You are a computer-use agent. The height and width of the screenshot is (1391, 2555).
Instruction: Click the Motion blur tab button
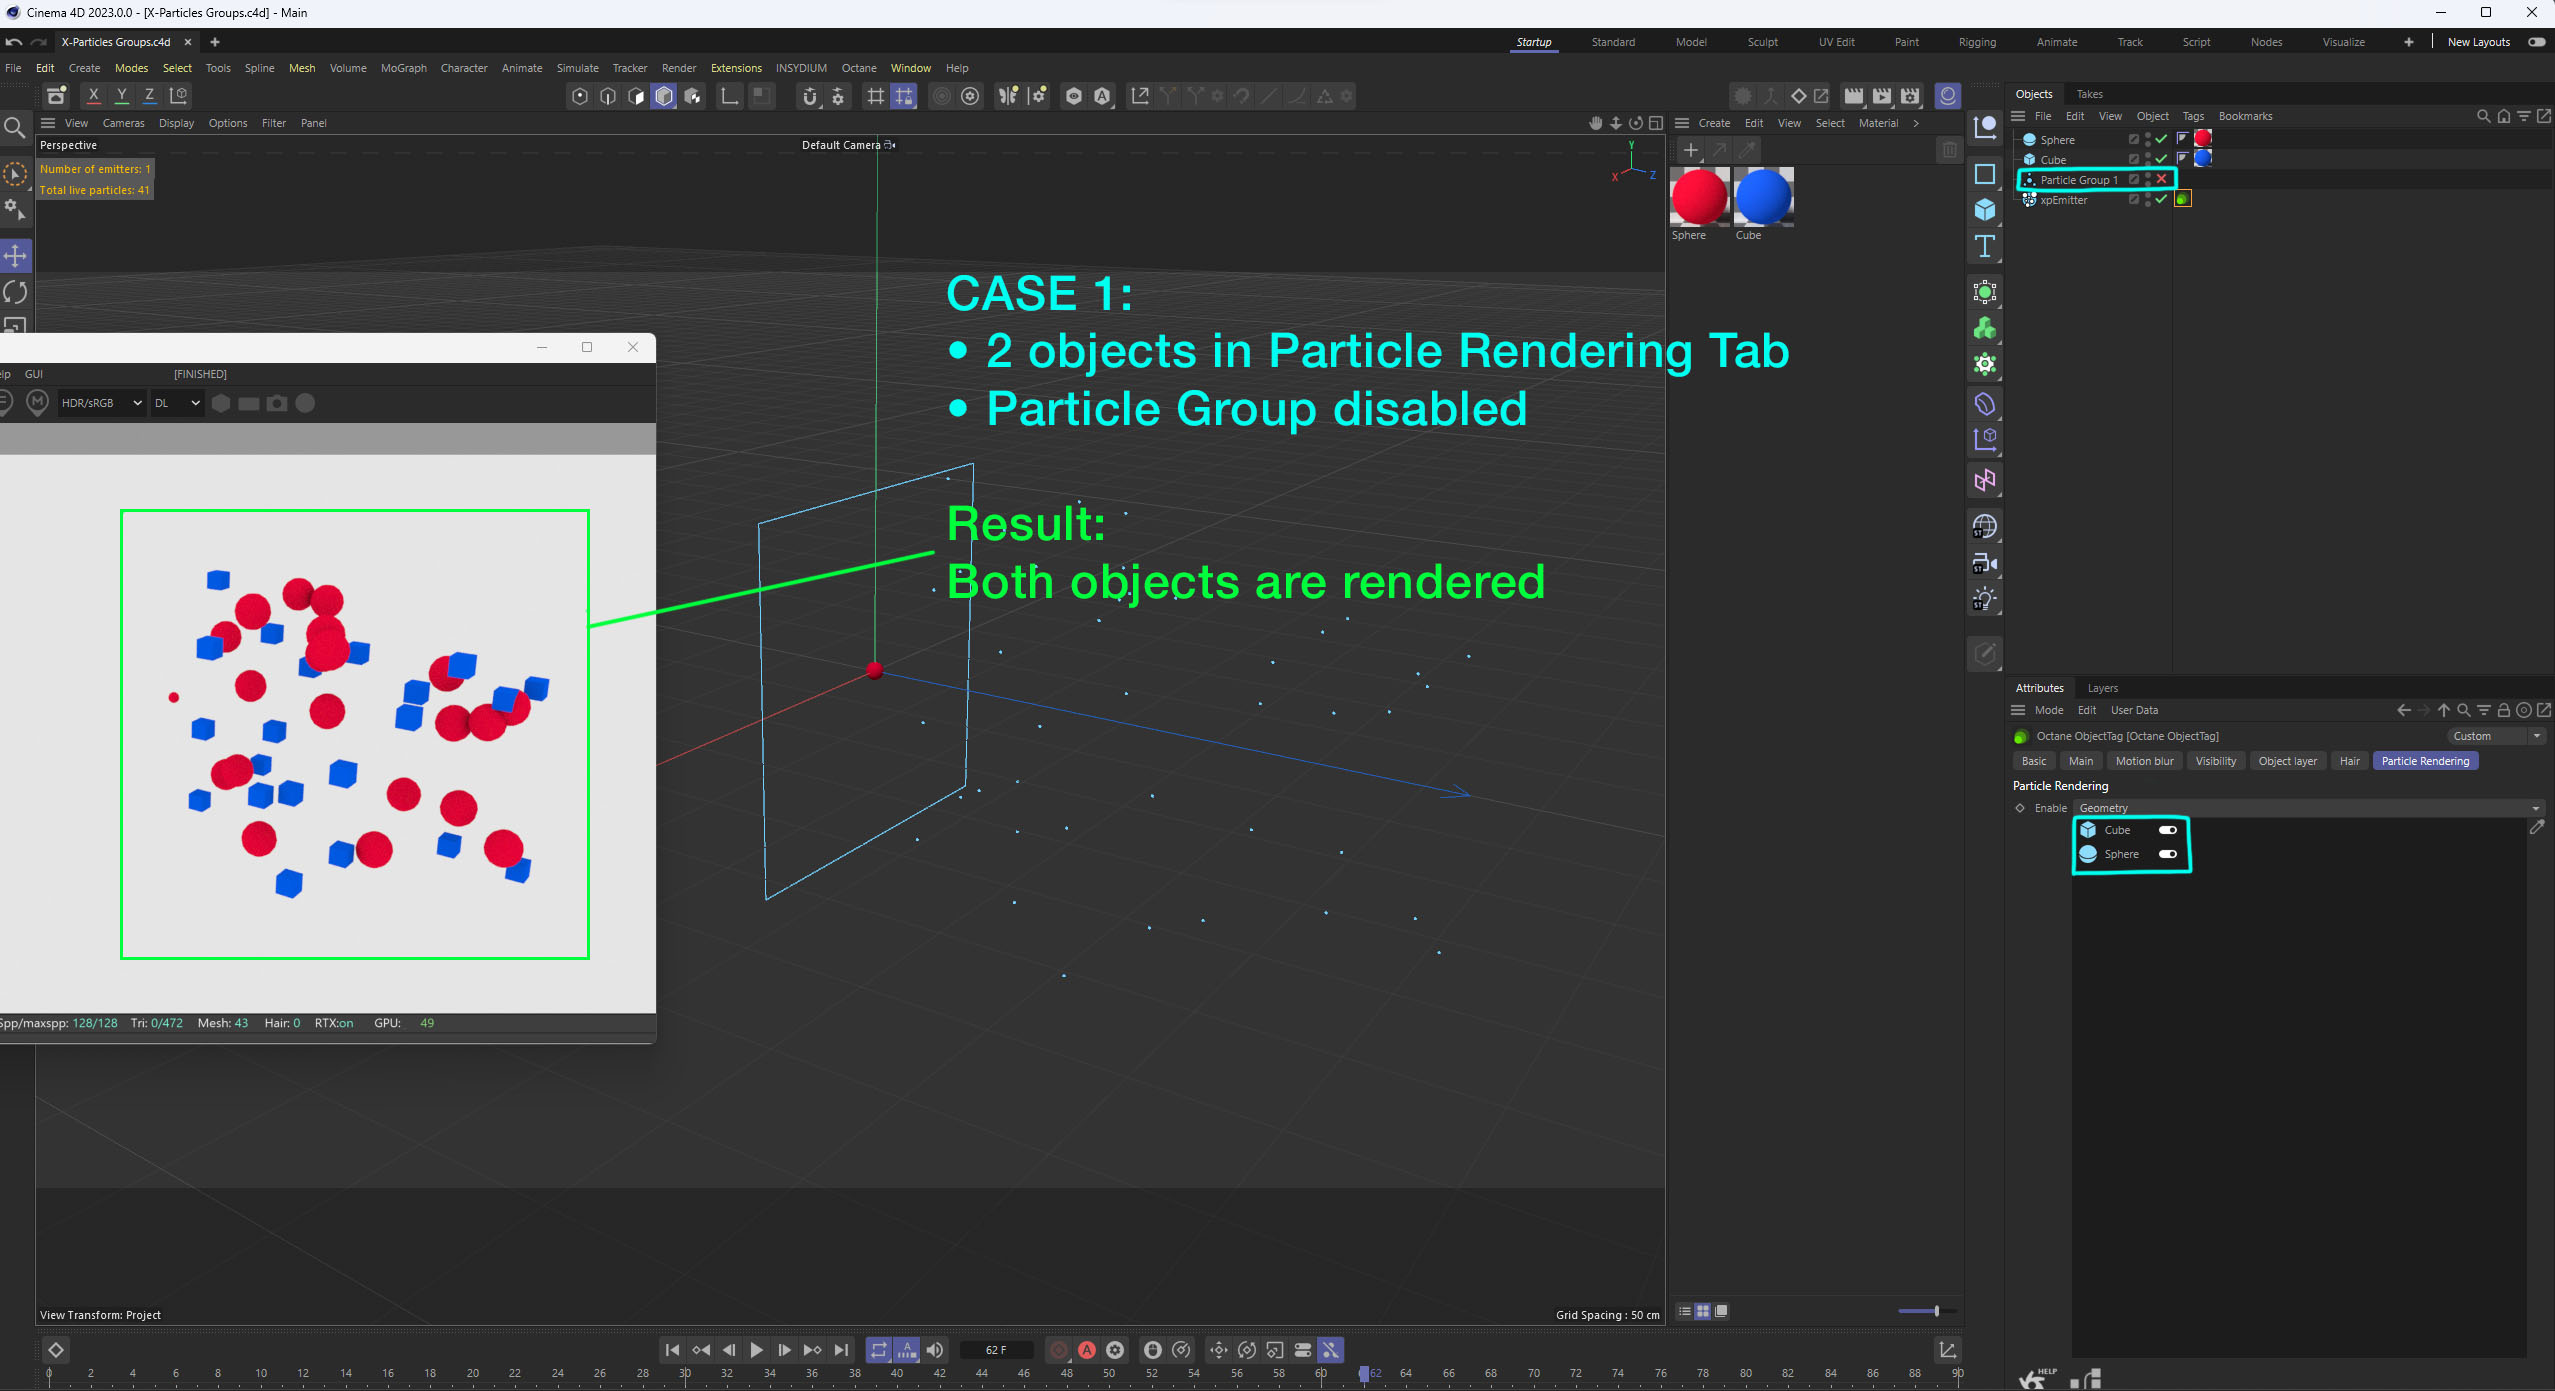[x=2144, y=761]
